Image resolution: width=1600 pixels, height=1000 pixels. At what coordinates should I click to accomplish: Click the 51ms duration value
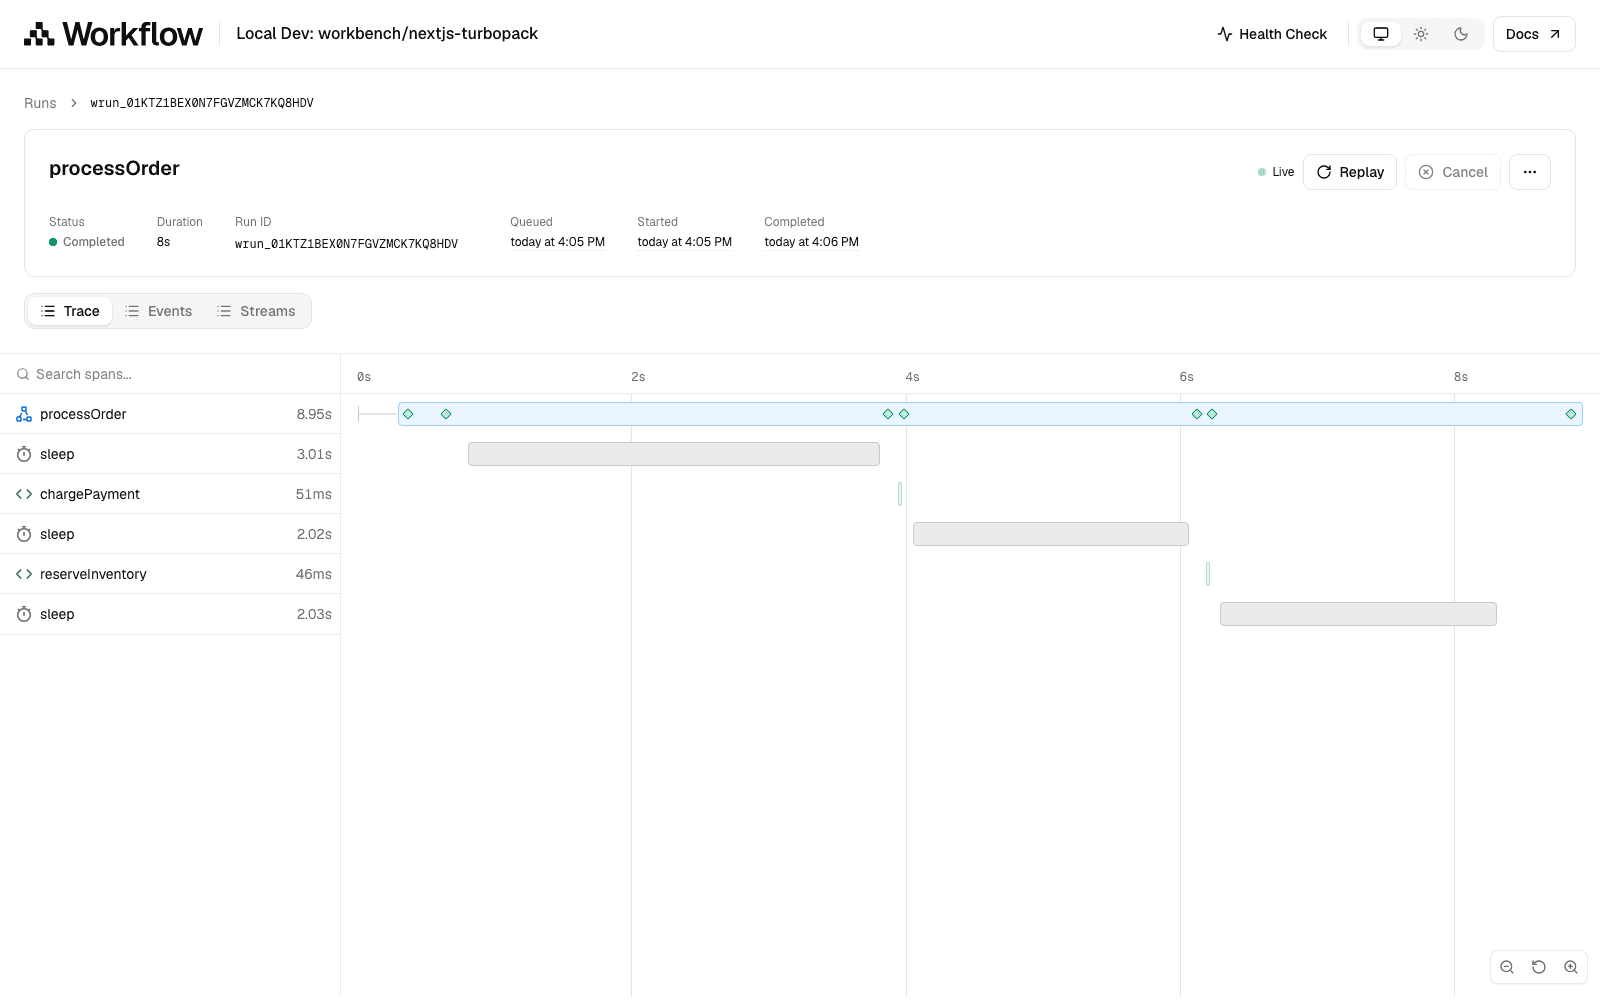pos(314,494)
